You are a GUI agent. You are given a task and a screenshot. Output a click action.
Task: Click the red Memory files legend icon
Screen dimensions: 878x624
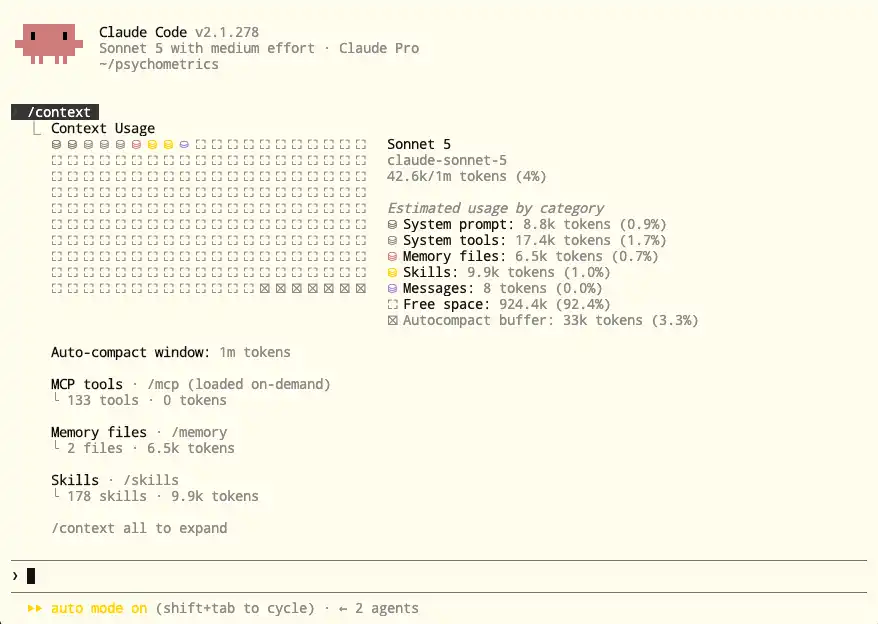(x=393, y=257)
